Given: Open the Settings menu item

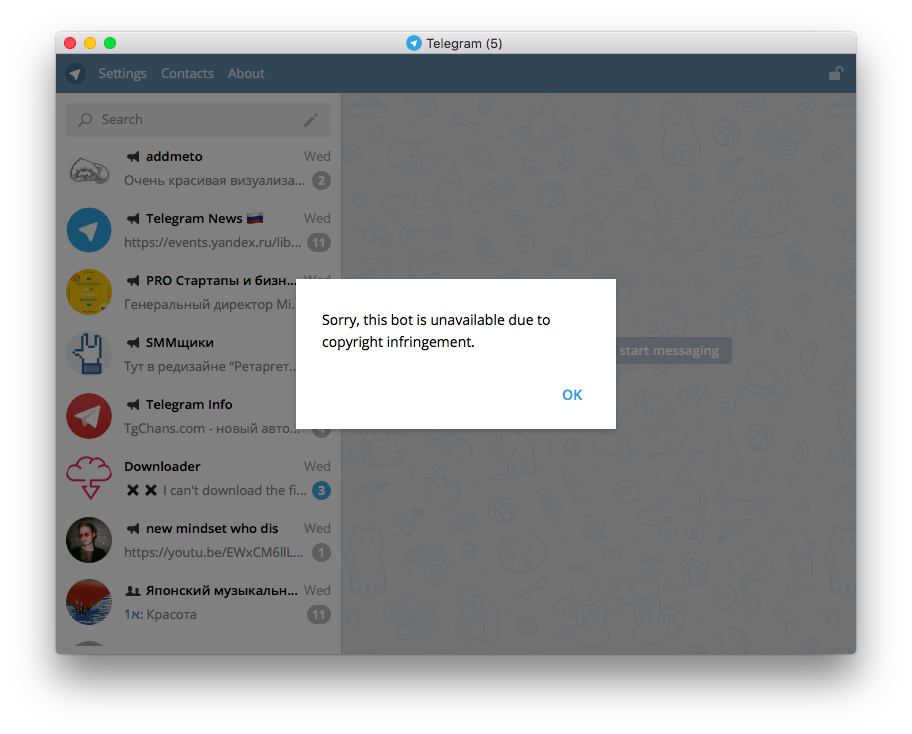Looking at the screenshot, I should (122, 73).
